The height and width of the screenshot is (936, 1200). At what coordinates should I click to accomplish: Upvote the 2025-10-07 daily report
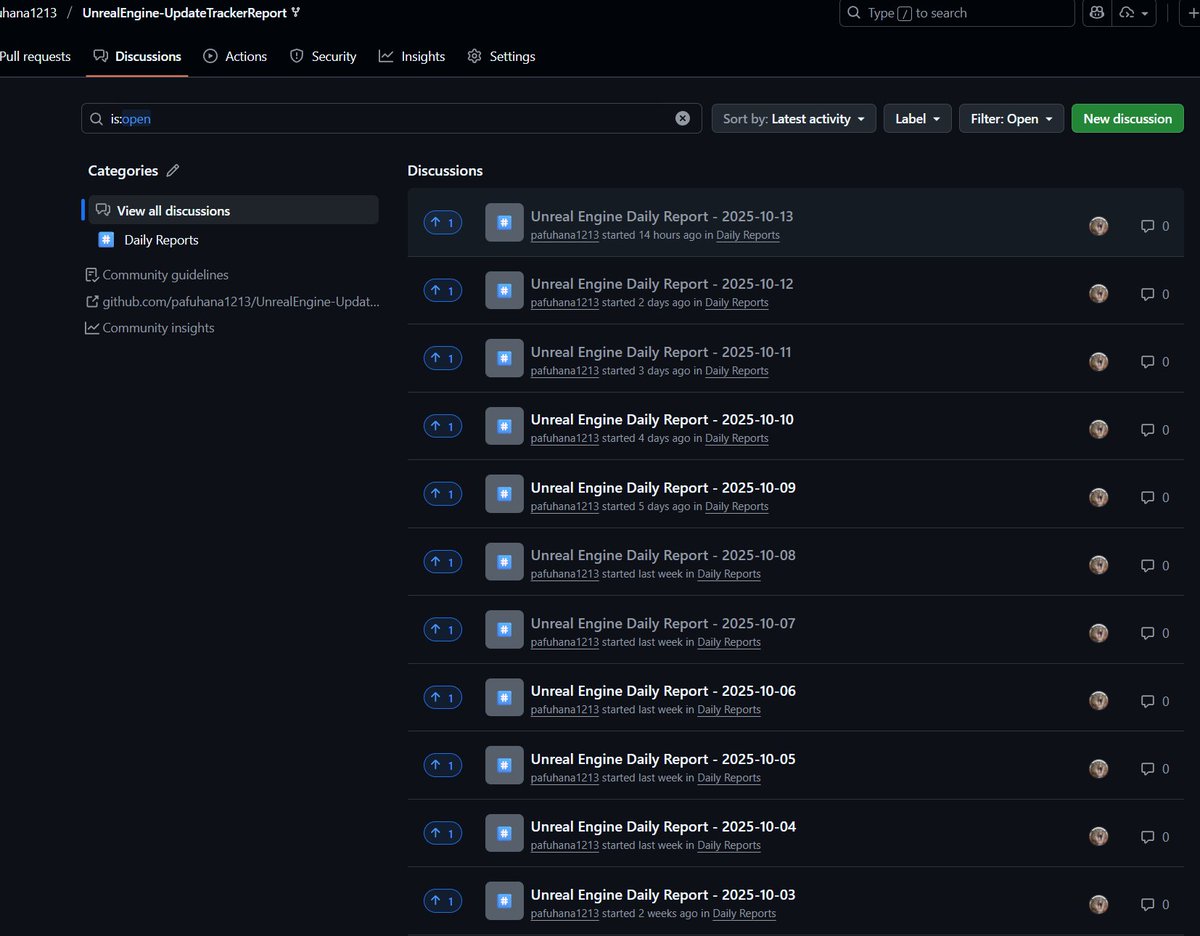click(x=443, y=630)
